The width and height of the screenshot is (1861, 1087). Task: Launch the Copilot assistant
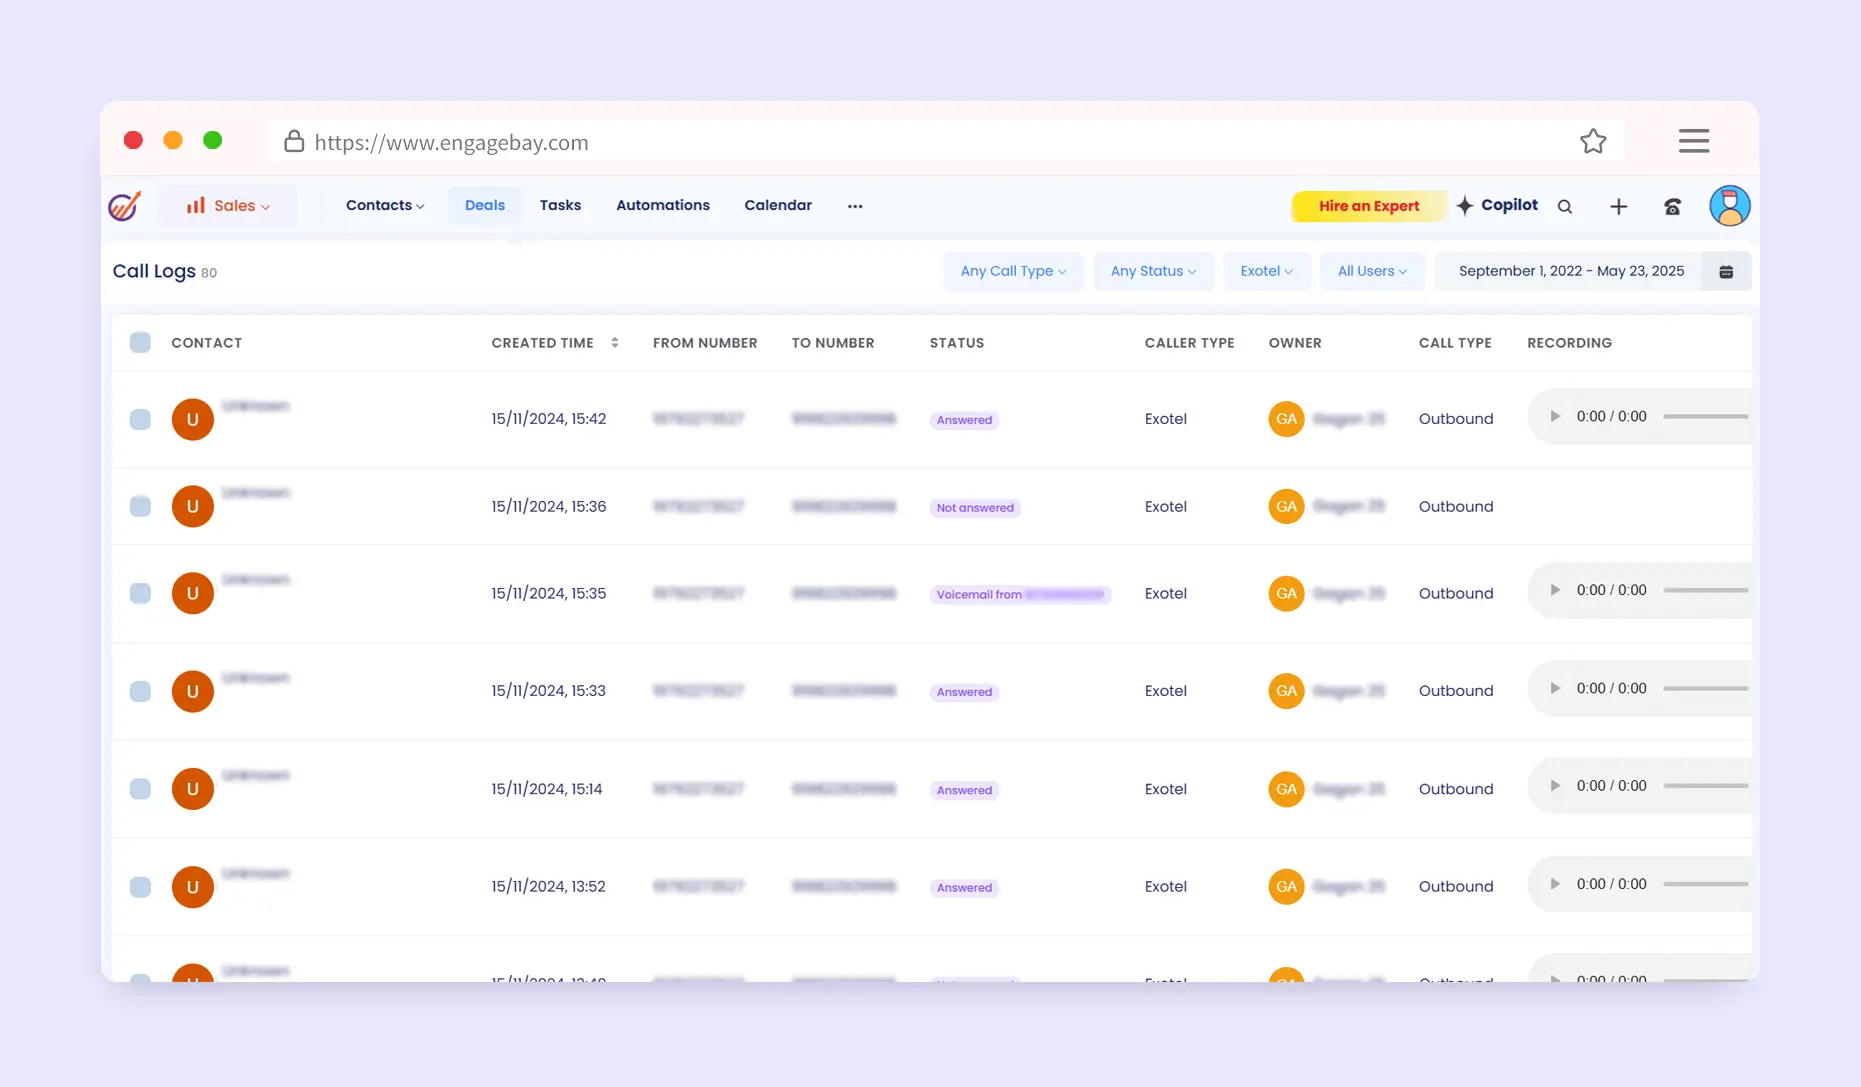click(1497, 206)
